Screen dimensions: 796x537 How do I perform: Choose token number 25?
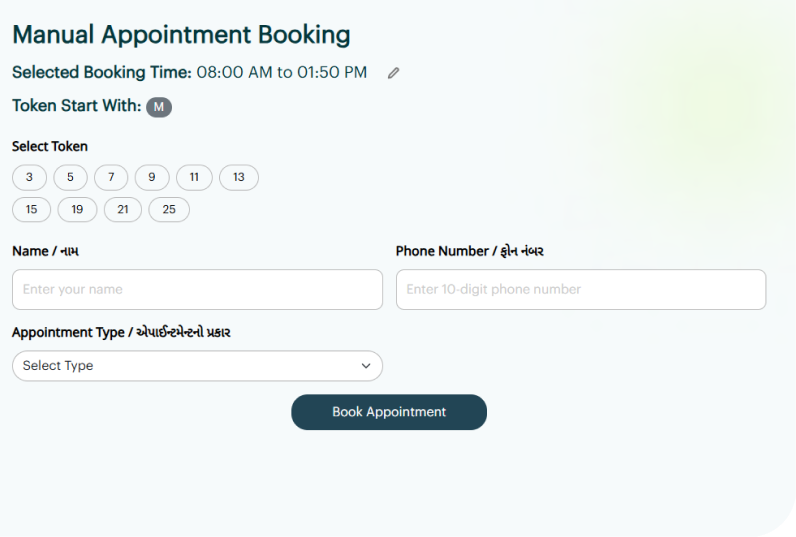click(x=169, y=210)
